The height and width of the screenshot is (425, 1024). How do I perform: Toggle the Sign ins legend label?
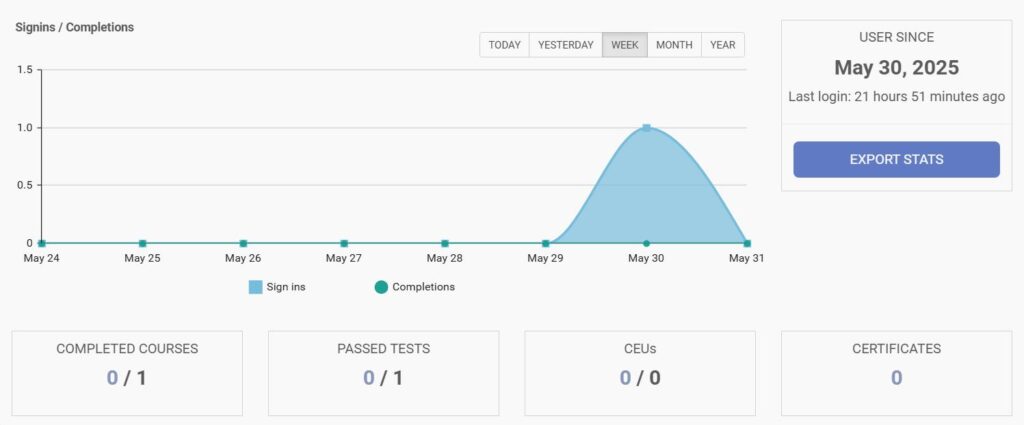click(x=286, y=287)
